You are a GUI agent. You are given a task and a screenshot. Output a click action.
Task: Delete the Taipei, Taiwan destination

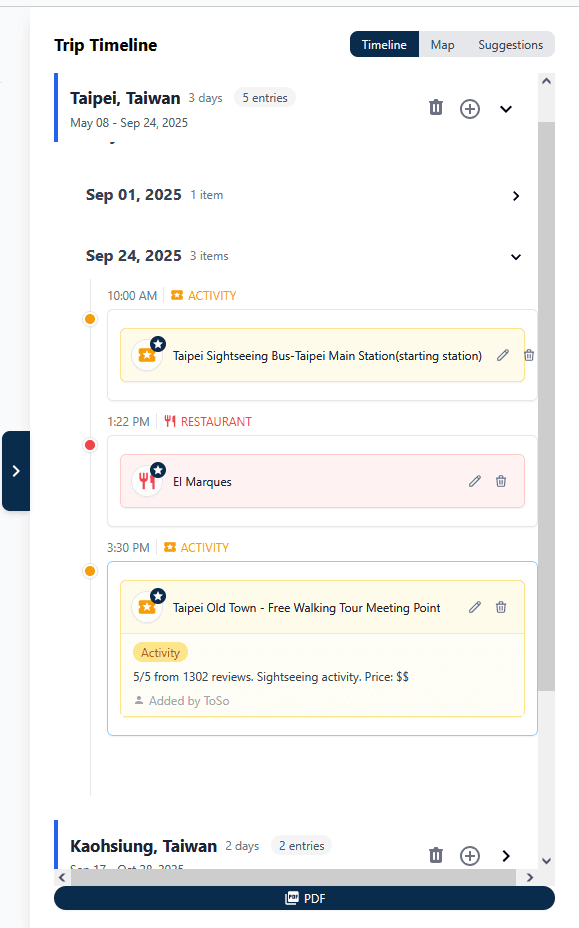coord(436,108)
